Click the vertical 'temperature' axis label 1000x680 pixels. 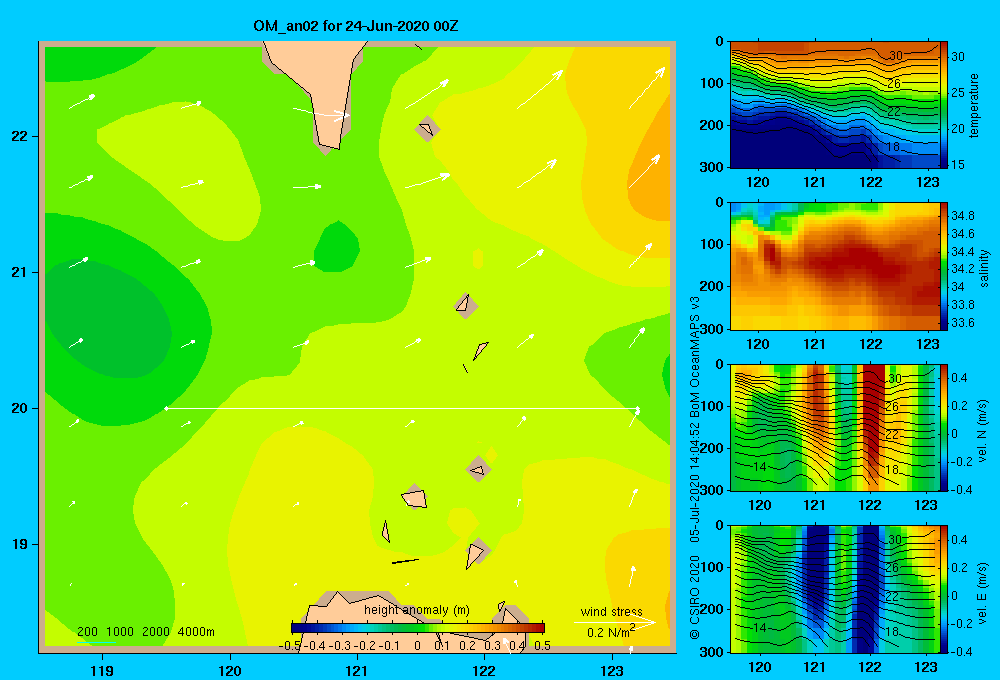click(x=973, y=105)
